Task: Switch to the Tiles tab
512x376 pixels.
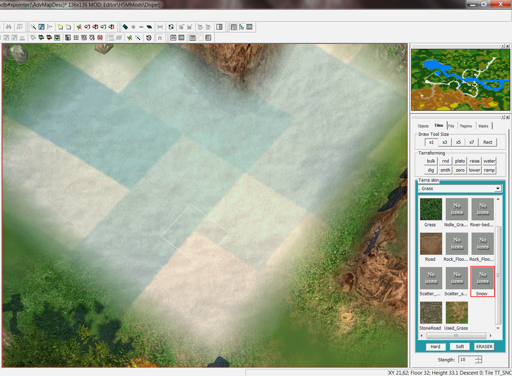Action: point(439,126)
